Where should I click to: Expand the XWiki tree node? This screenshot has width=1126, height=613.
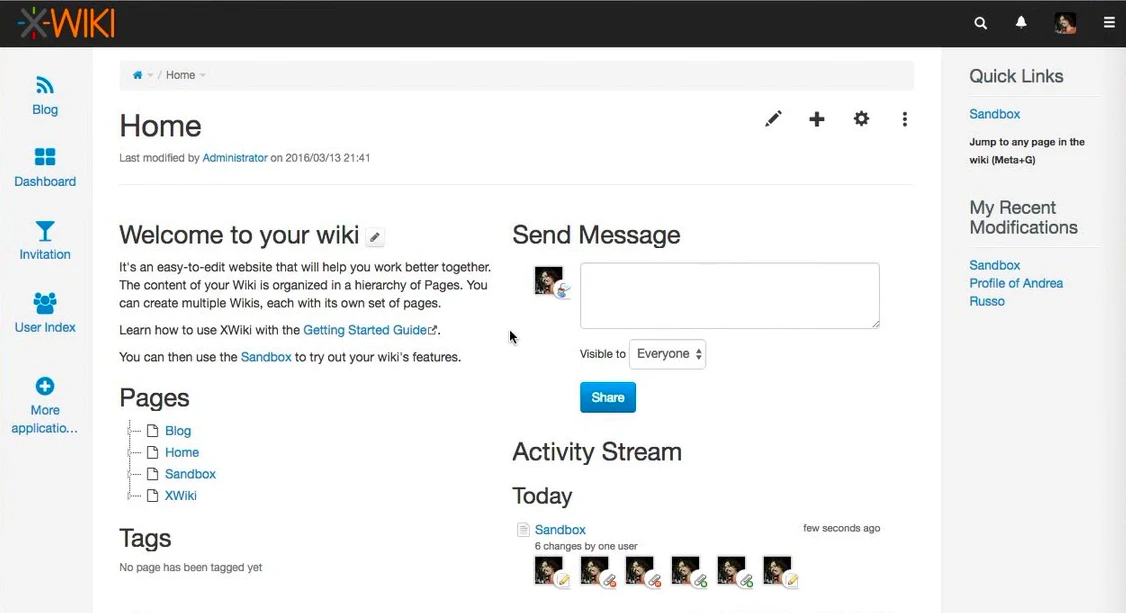click(130, 495)
